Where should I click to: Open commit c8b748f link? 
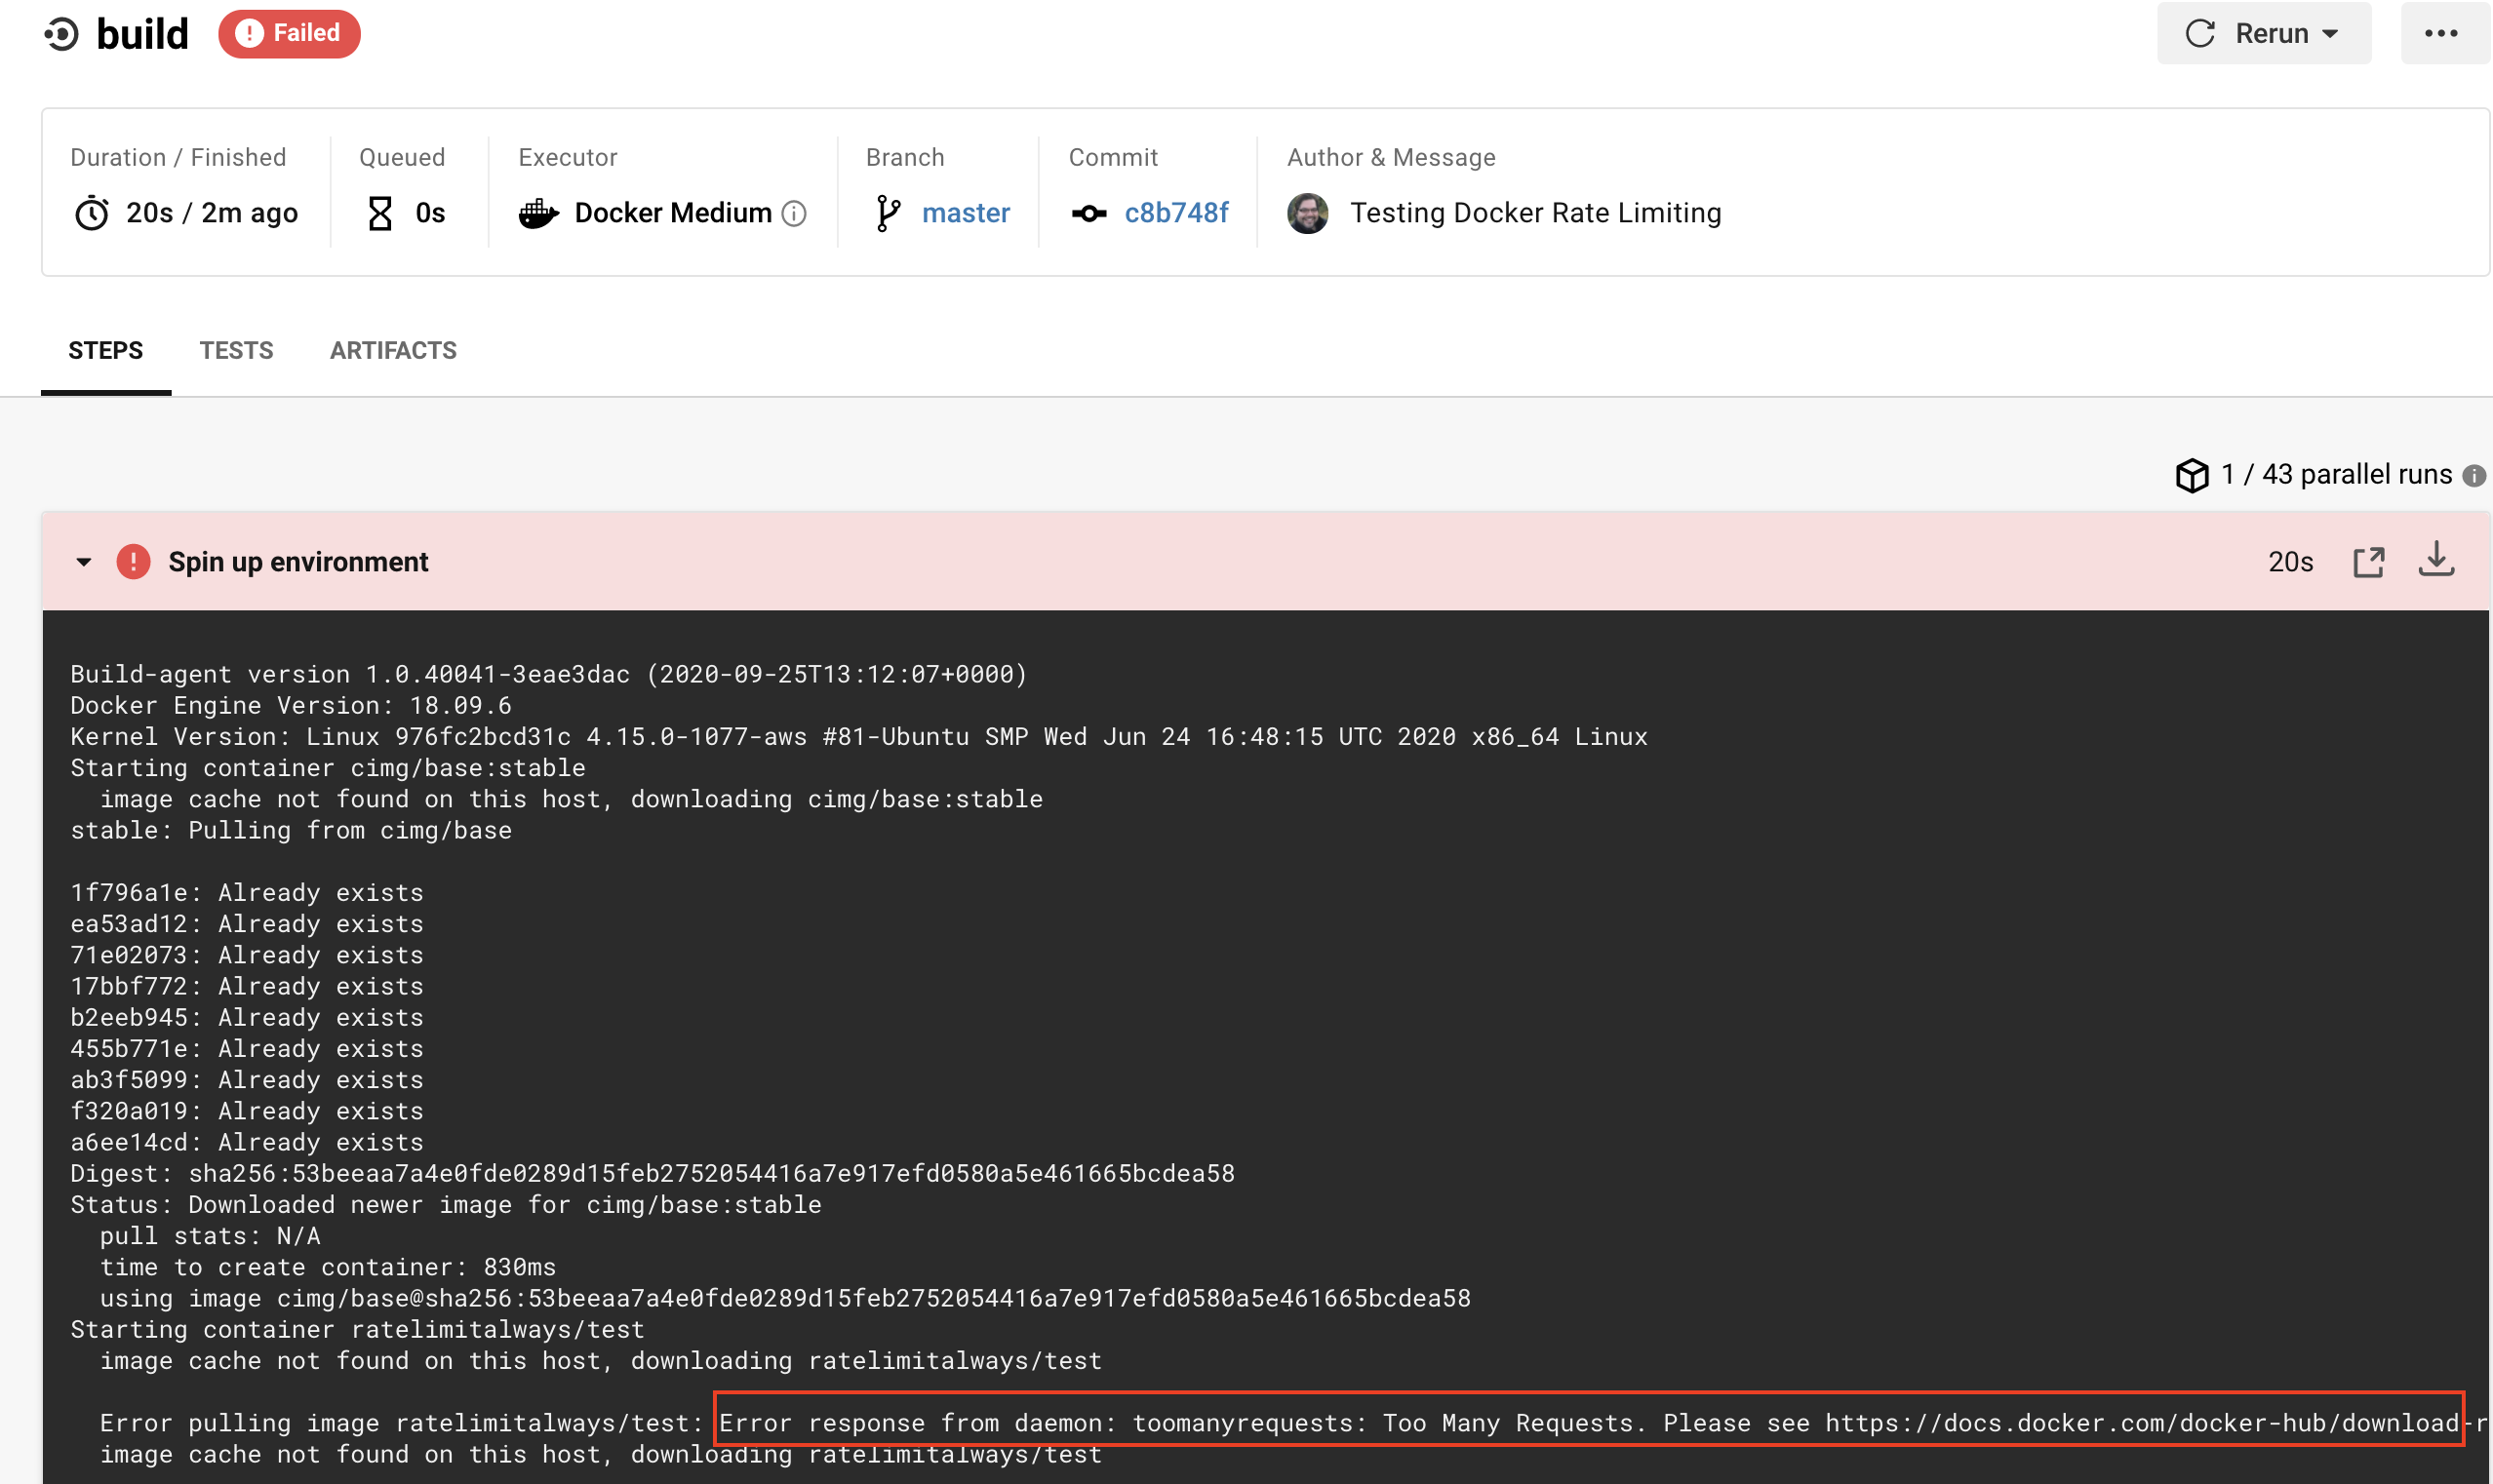(x=1176, y=214)
